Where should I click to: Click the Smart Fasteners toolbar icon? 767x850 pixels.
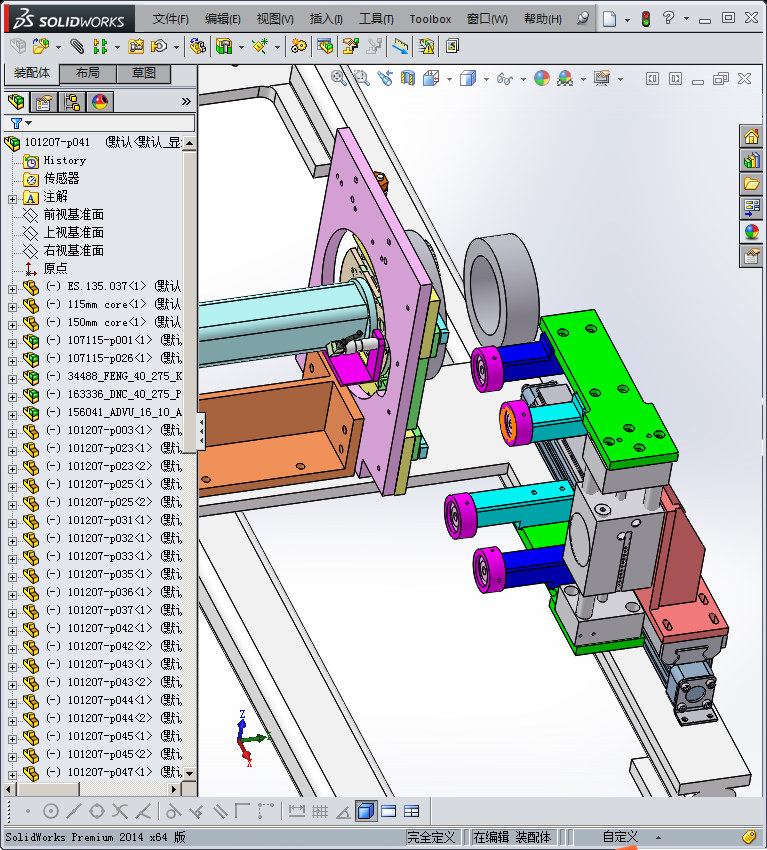pyautogui.click(x=136, y=47)
